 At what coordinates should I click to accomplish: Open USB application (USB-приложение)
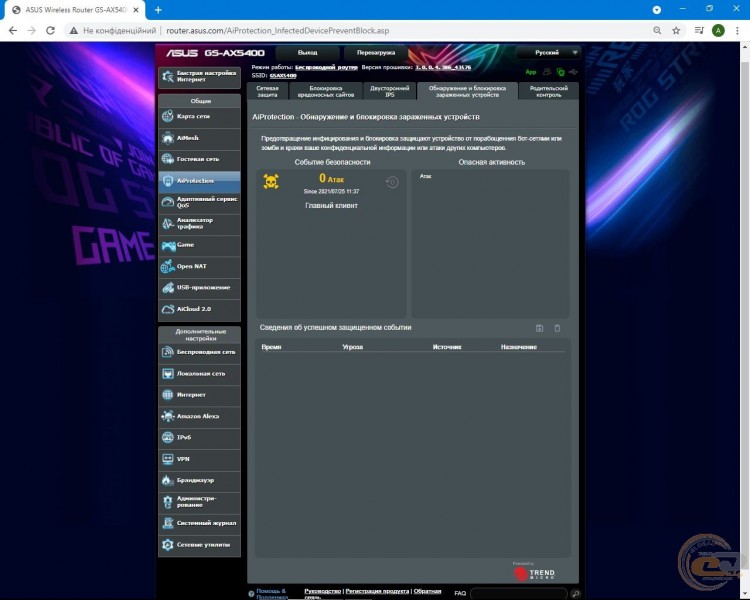(x=199, y=288)
